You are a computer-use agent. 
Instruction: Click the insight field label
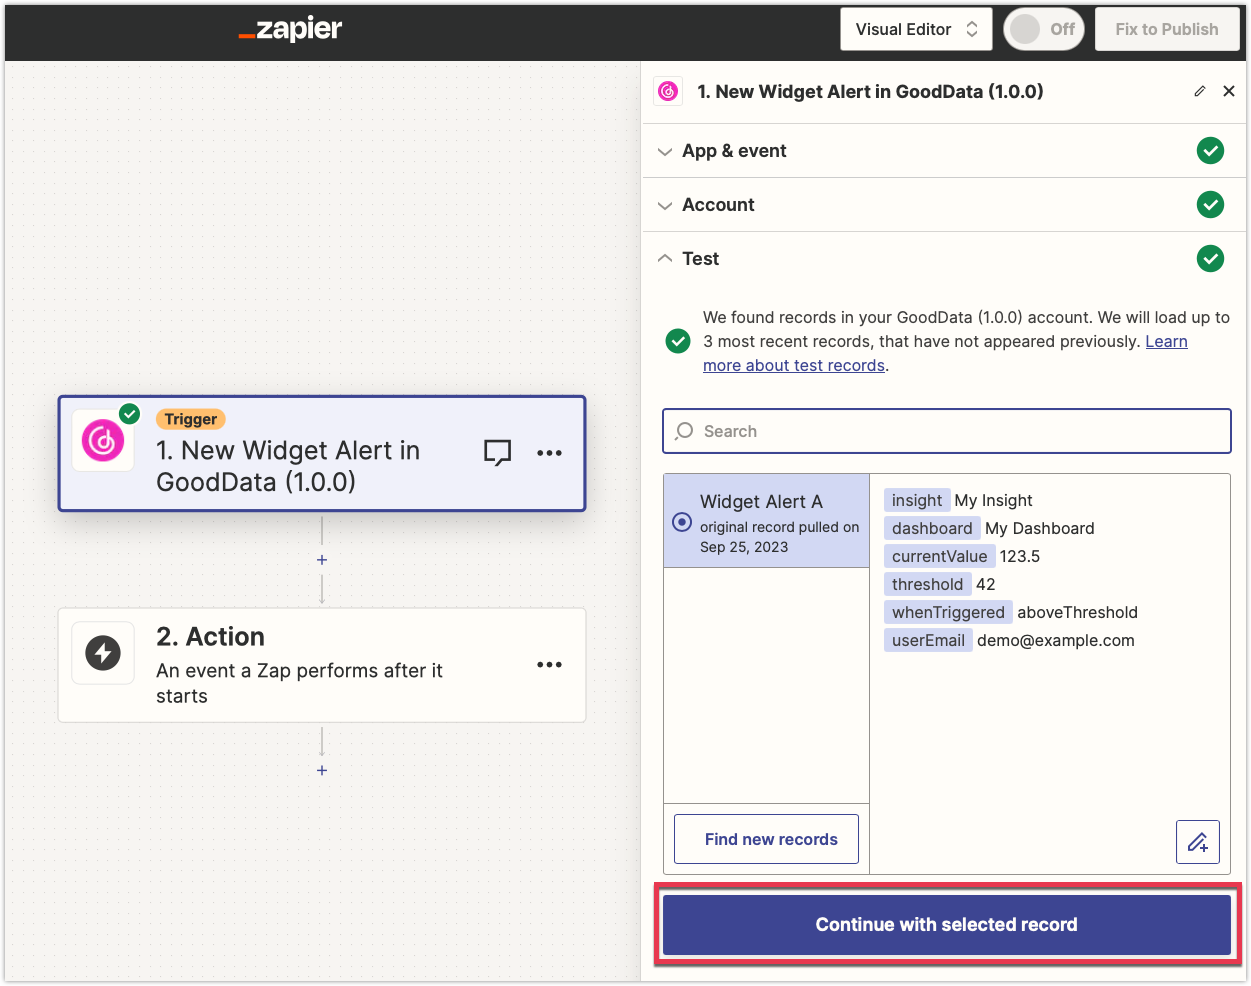(x=917, y=500)
